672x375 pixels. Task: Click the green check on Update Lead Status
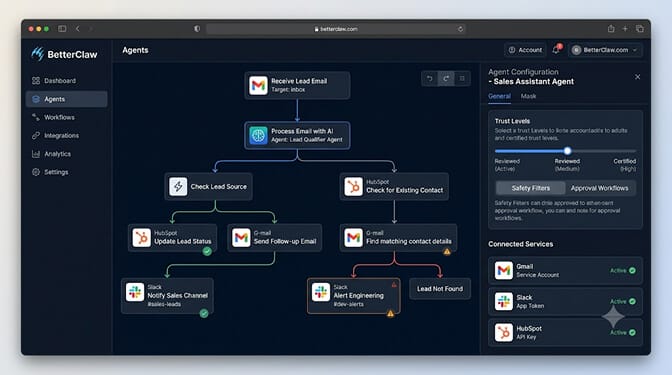coord(207,252)
